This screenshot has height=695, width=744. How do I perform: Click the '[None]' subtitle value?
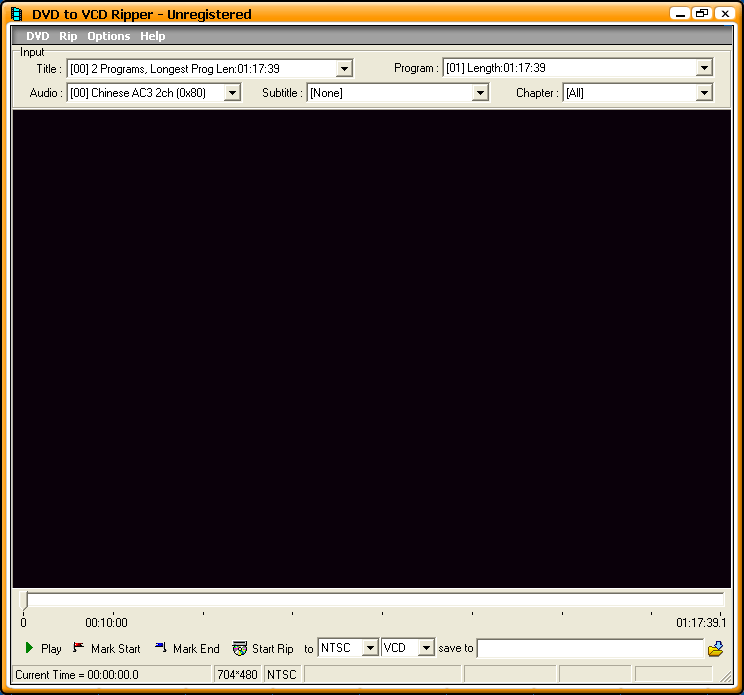326,93
